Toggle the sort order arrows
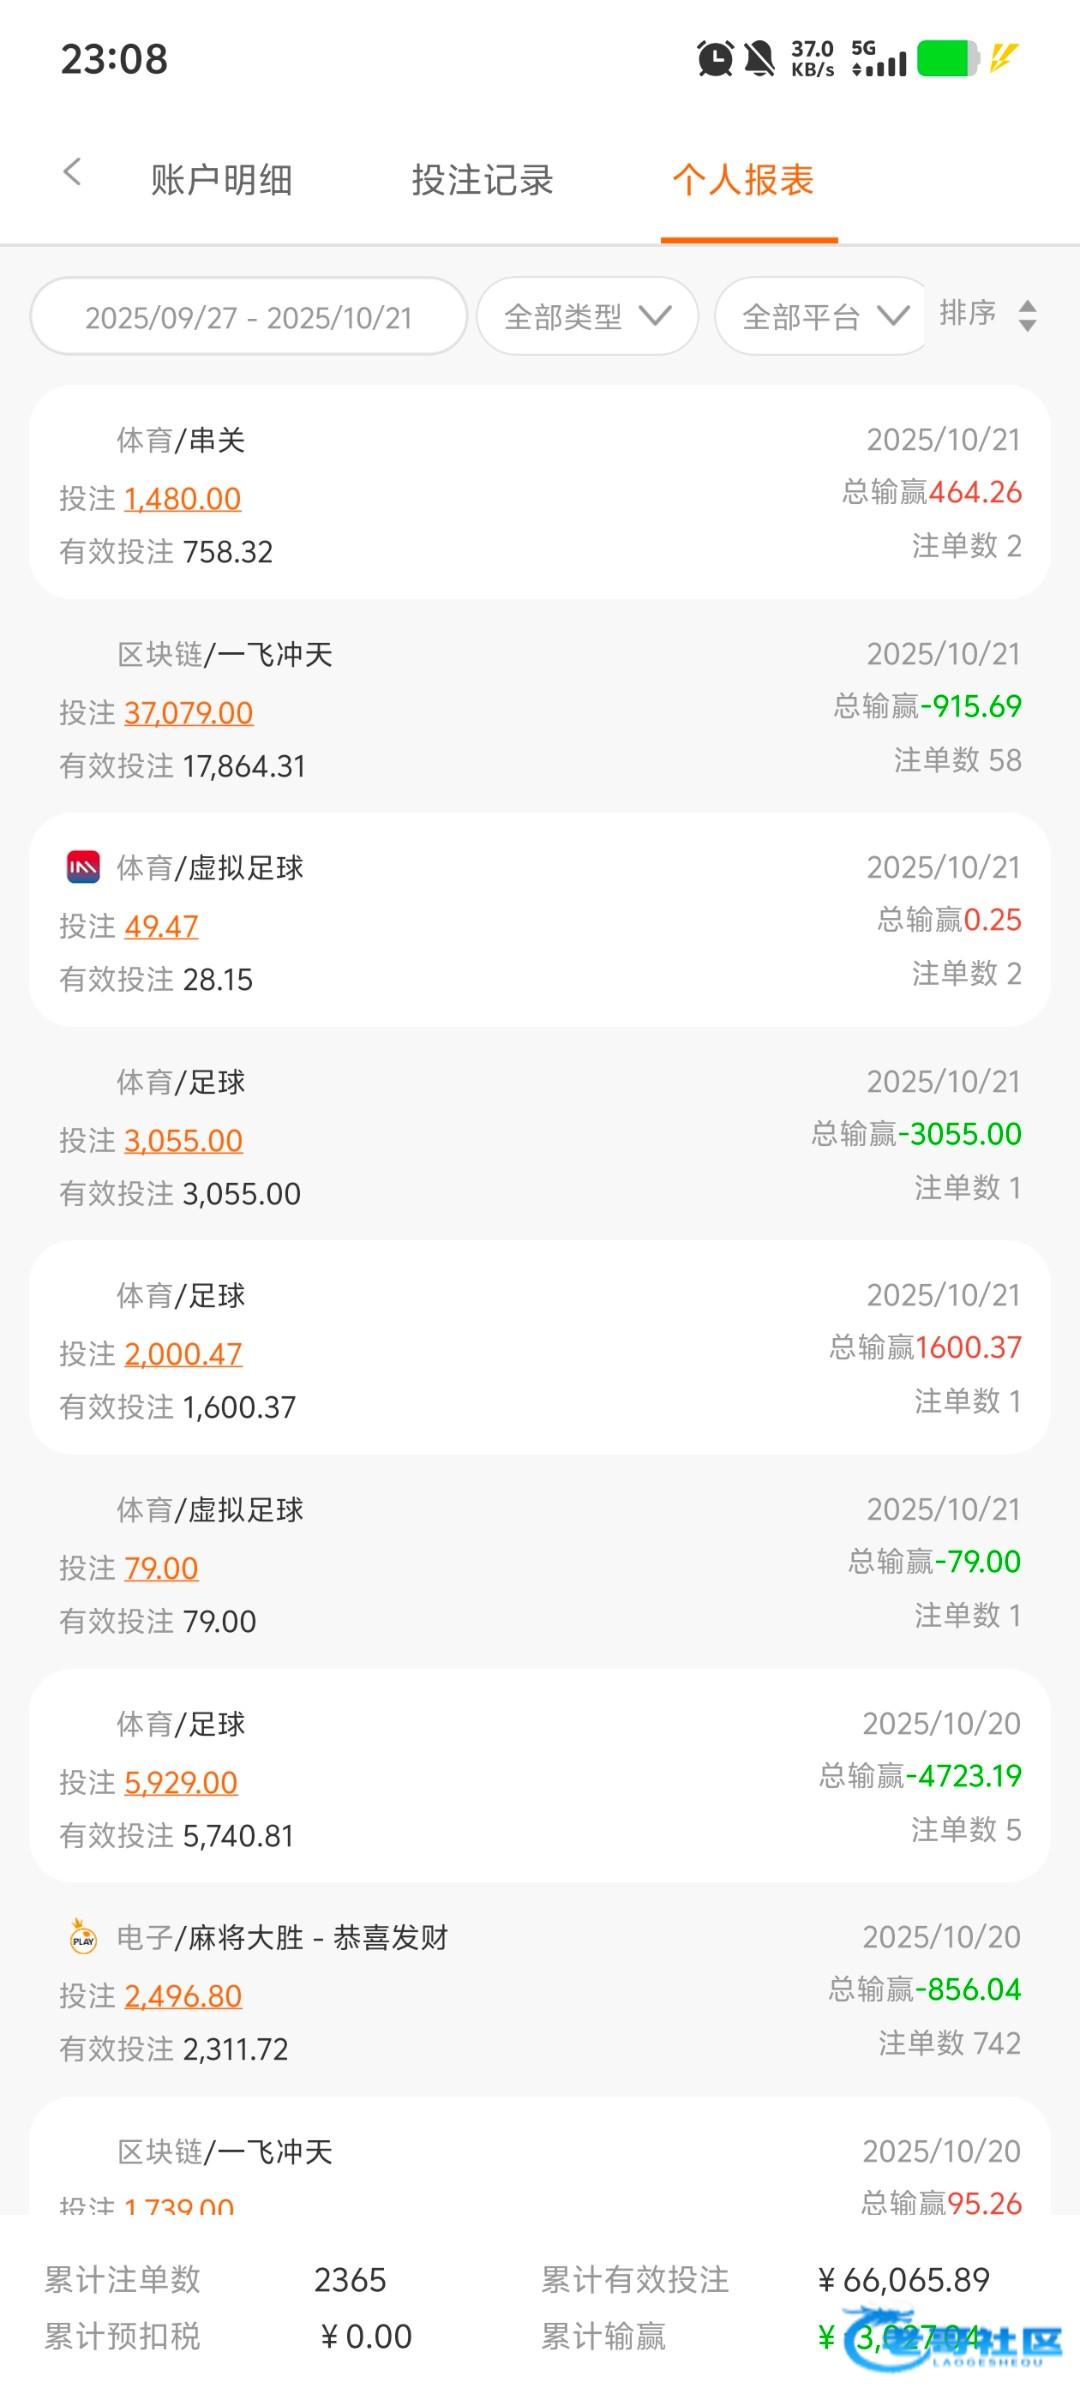 (1027, 315)
